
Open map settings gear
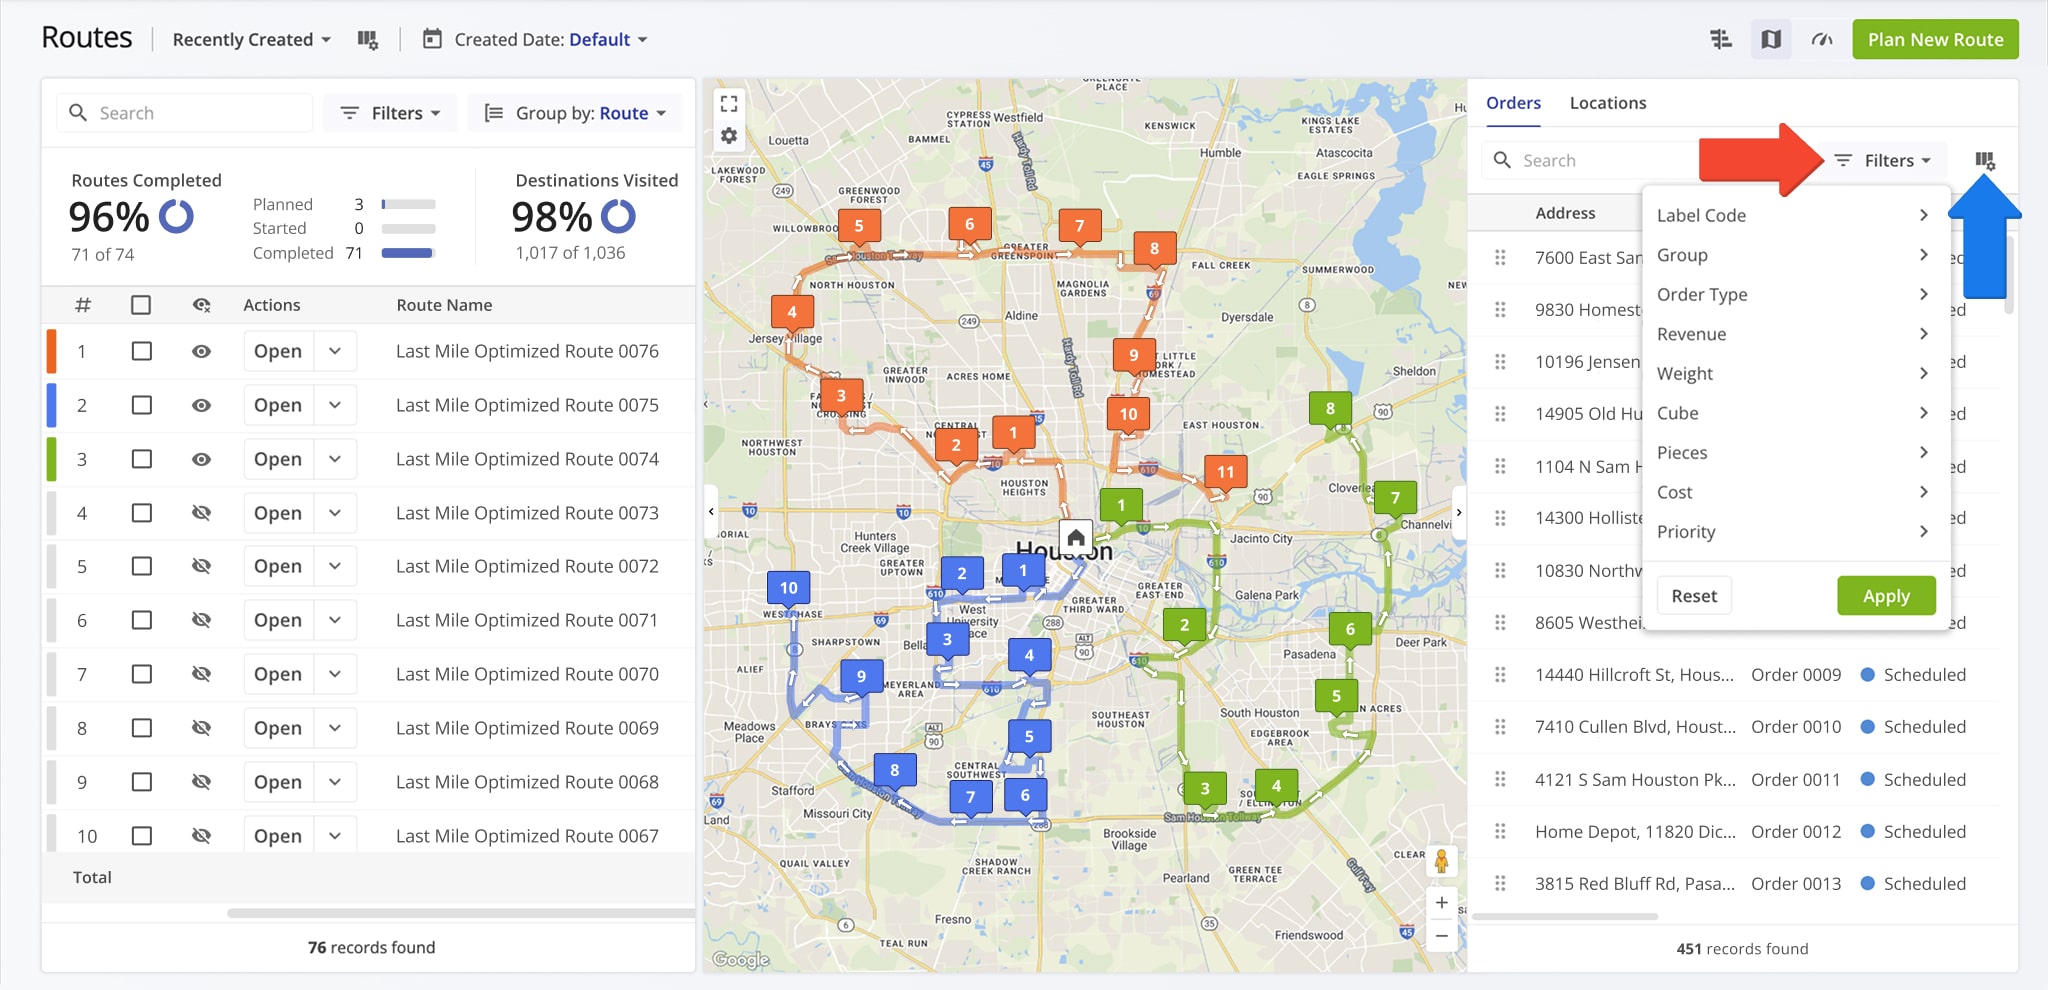[x=729, y=136]
